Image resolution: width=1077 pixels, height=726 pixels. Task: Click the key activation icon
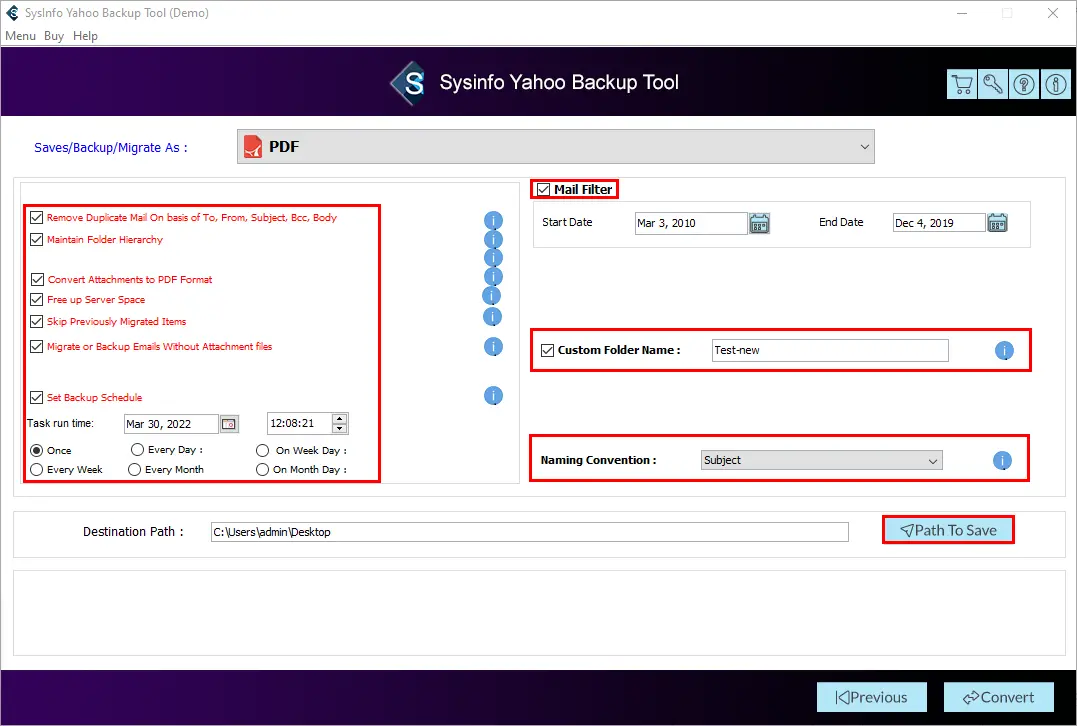(x=993, y=85)
